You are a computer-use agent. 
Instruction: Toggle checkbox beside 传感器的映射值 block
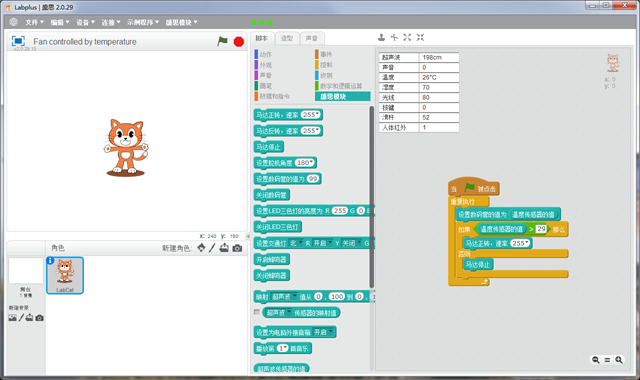[x=257, y=312]
